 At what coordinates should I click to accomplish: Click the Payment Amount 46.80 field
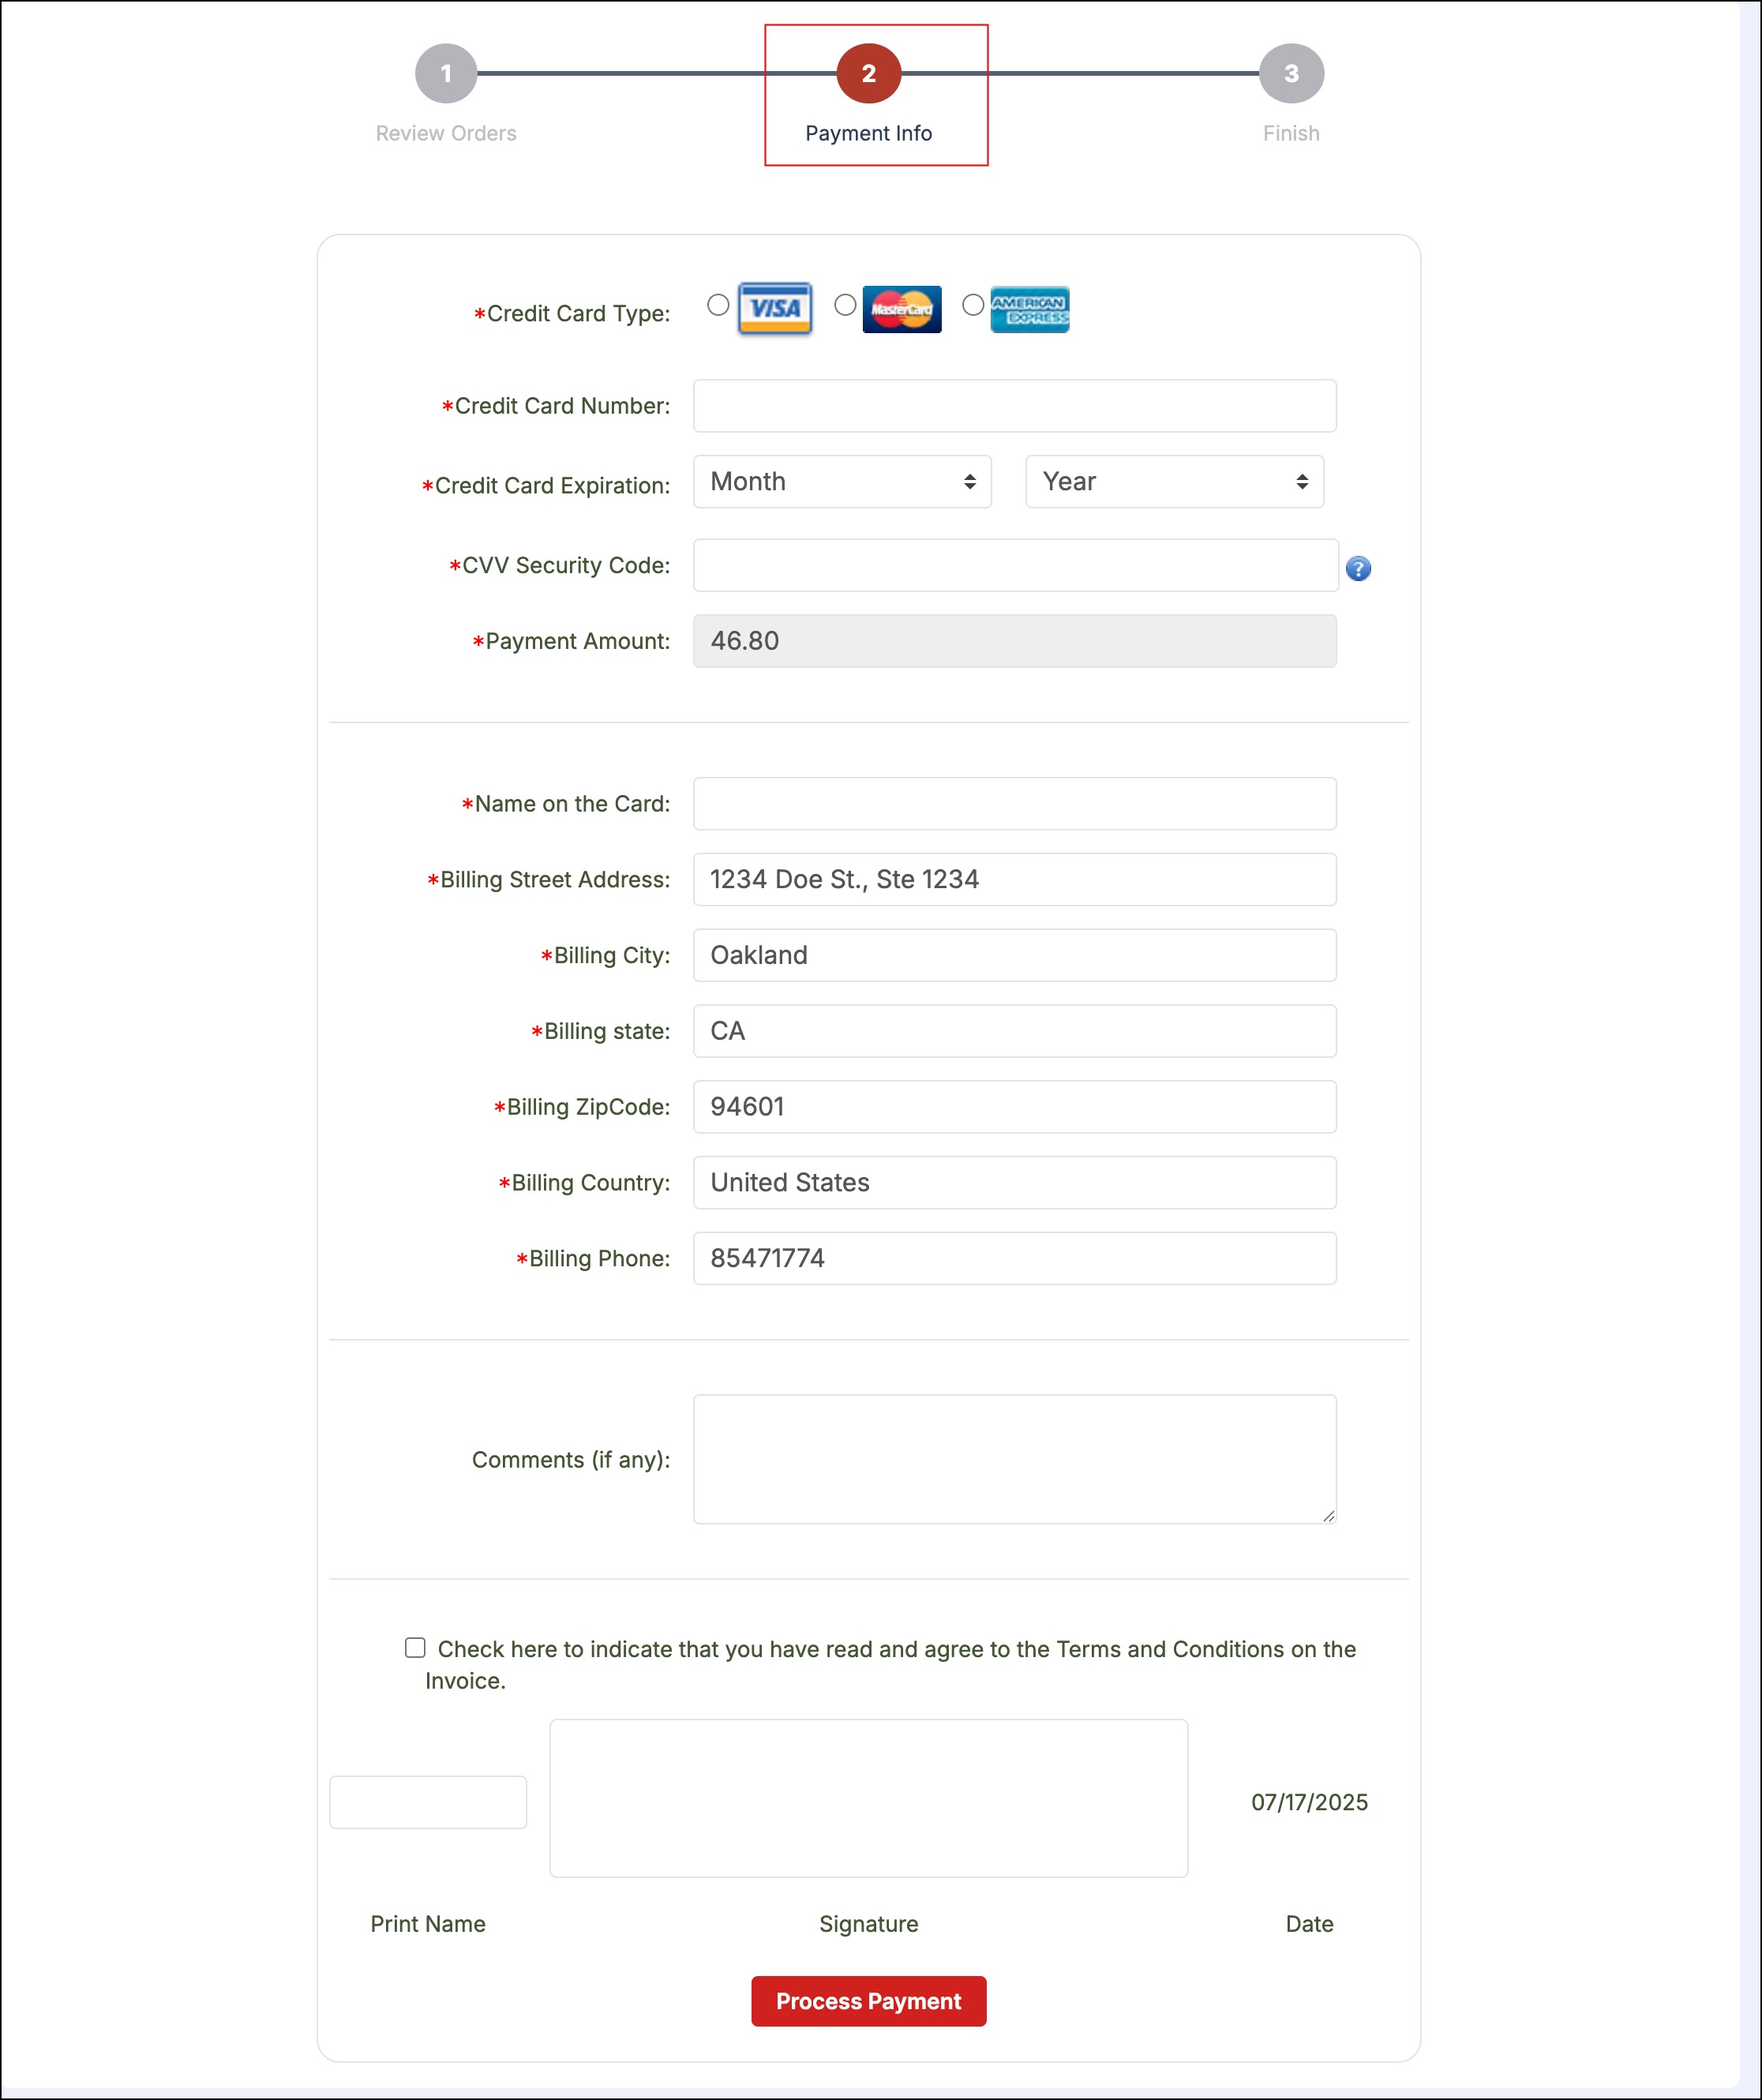[x=1015, y=641]
